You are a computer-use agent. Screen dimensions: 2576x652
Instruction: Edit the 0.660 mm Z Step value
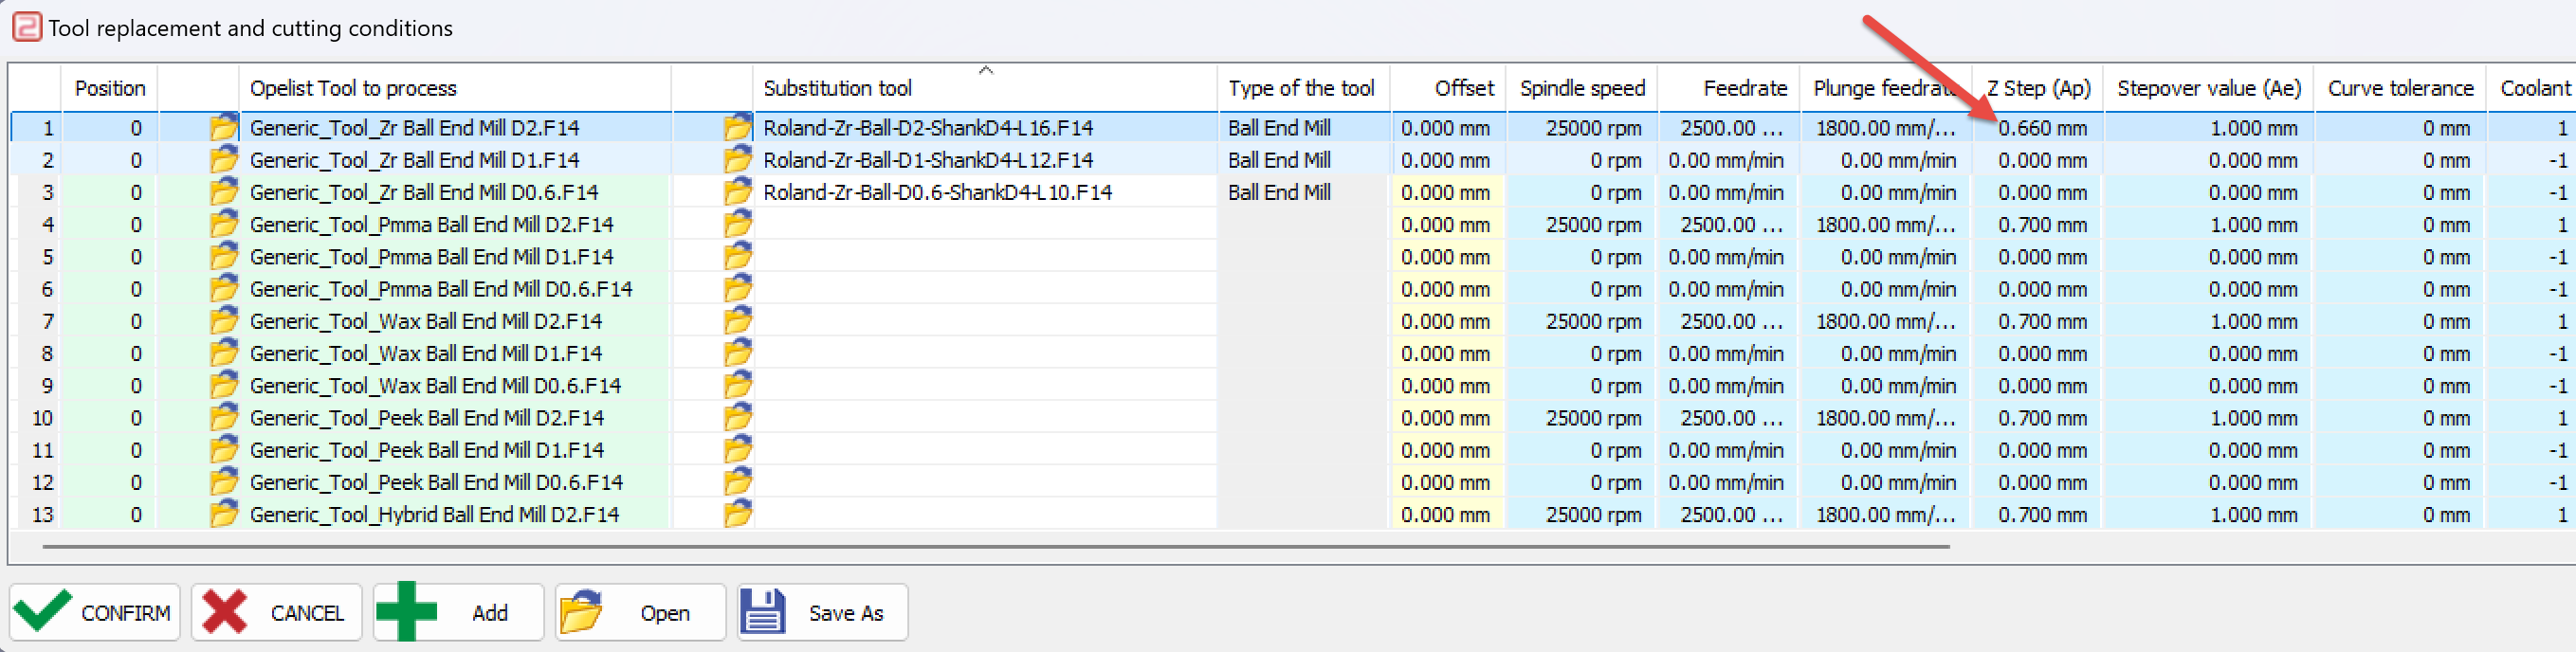[x=2037, y=128]
